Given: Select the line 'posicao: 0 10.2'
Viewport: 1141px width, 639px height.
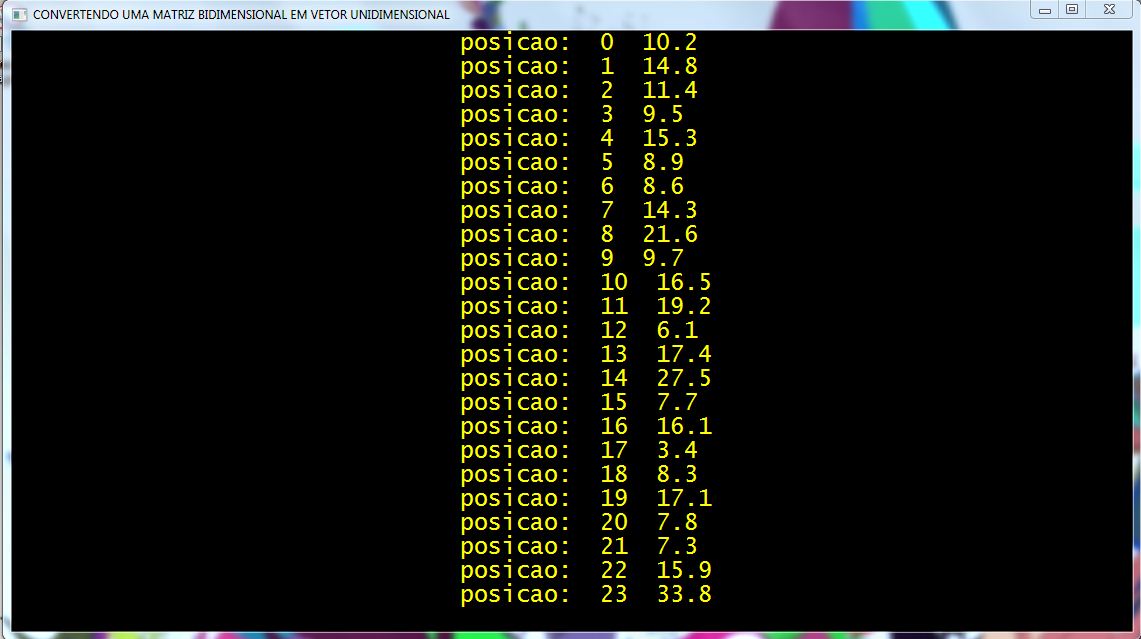Looking at the screenshot, I should [579, 43].
